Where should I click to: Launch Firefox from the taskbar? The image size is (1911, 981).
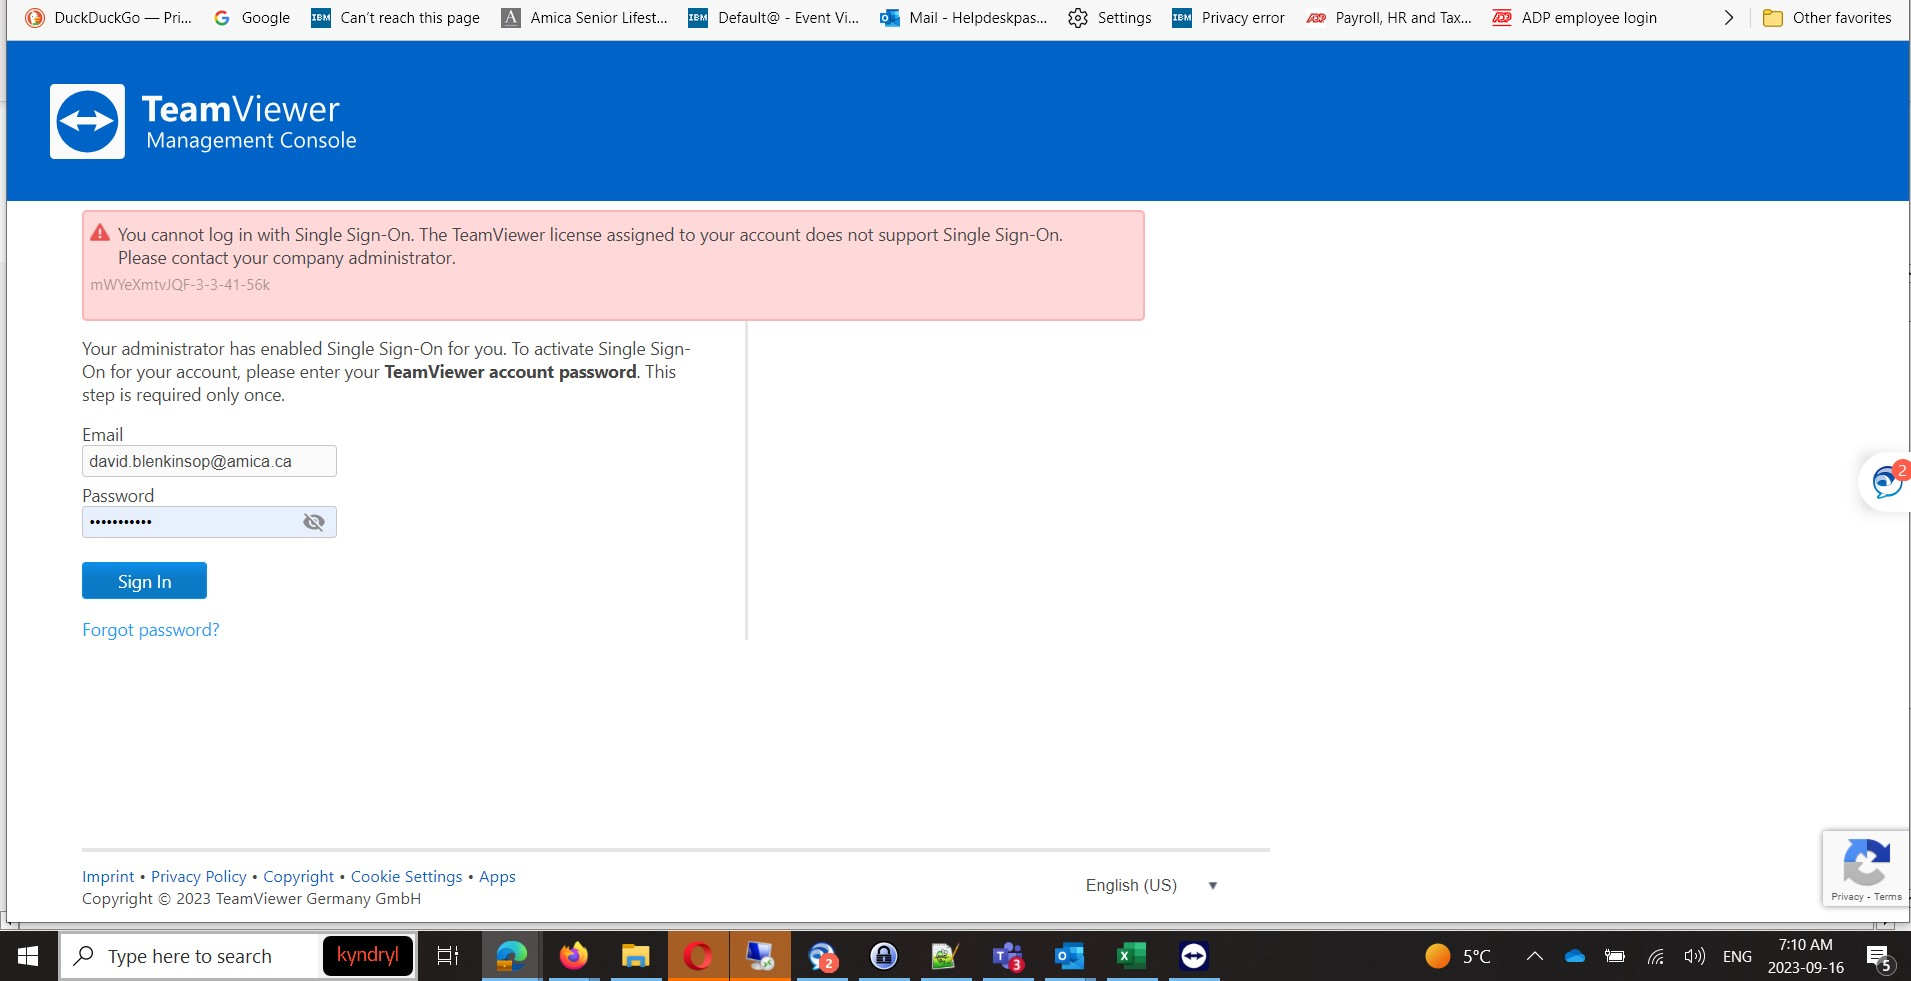pyautogui.click(x=574, y=956)
